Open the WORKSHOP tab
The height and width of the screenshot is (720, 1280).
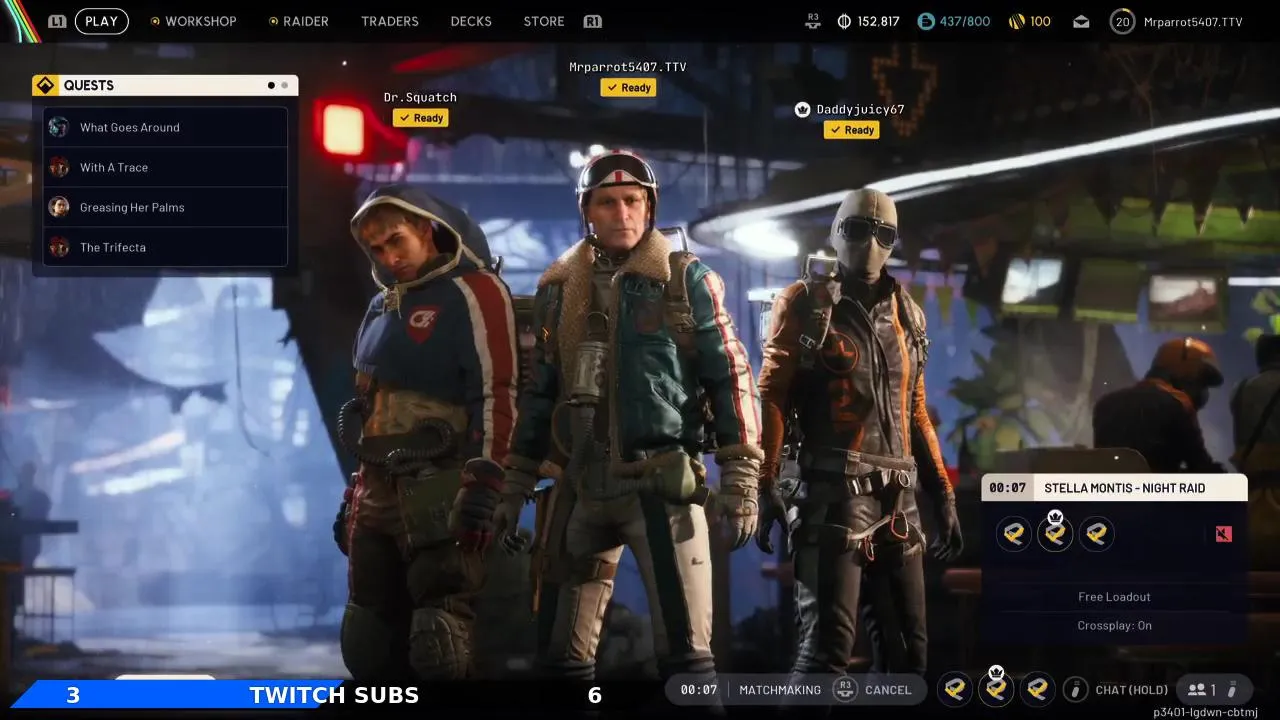(x=200, y=21)
